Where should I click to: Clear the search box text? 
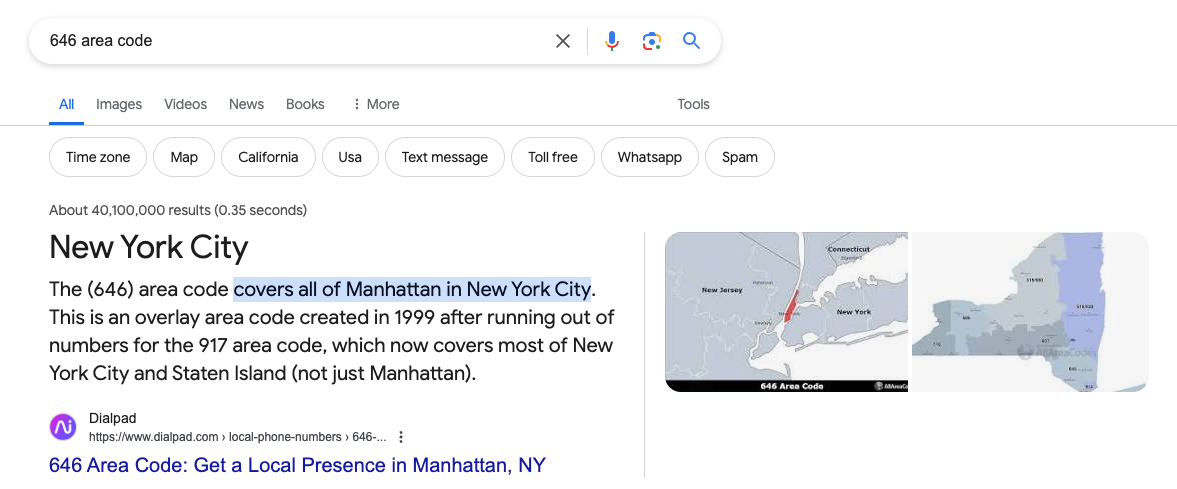click(x=563, y=41)
